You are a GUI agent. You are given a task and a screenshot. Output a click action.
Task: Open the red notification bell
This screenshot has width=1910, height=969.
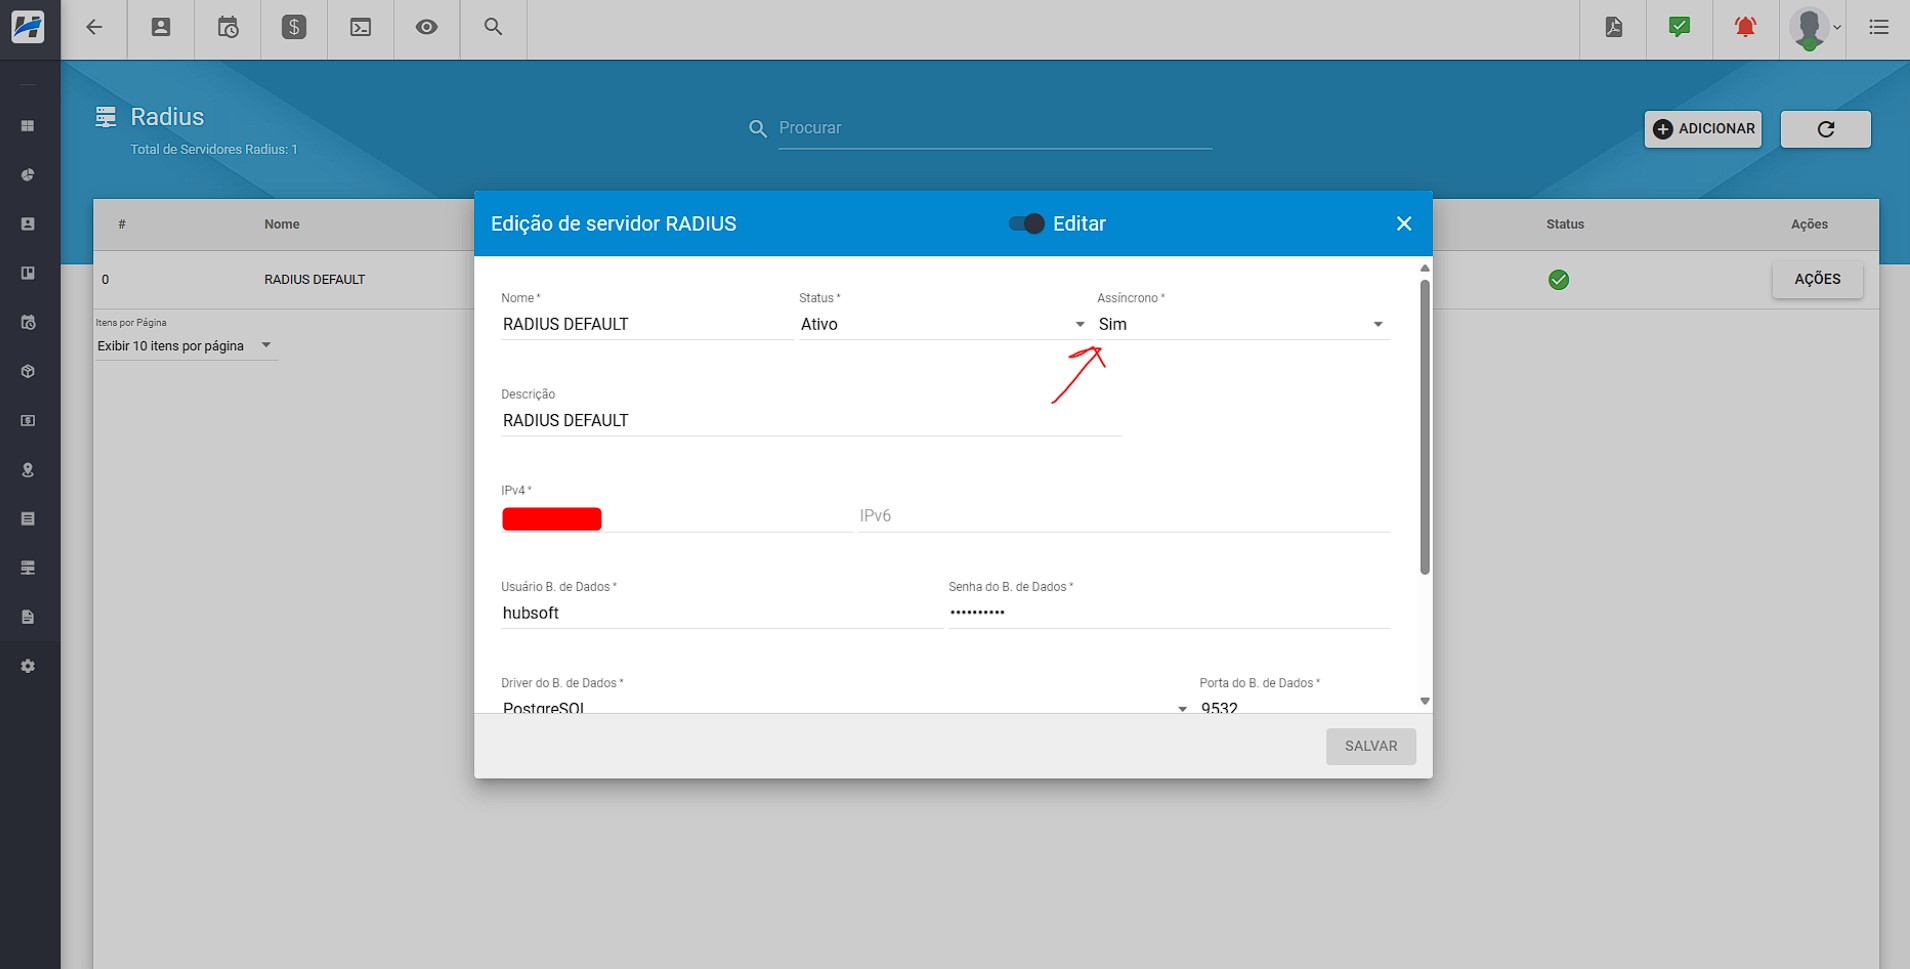tap(1746, 27)
